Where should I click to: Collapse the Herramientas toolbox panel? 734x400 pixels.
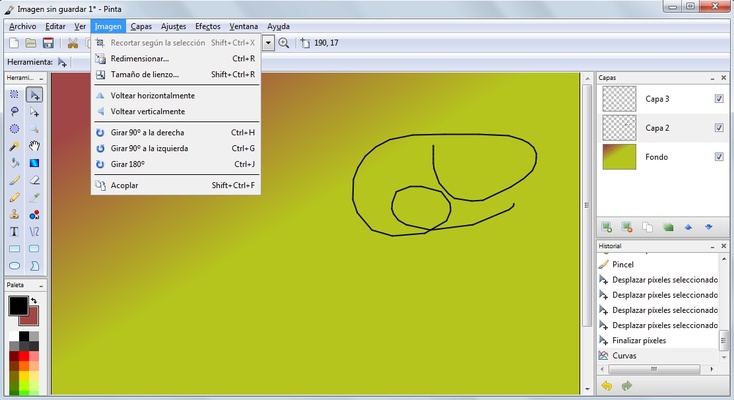click(41, 78)
